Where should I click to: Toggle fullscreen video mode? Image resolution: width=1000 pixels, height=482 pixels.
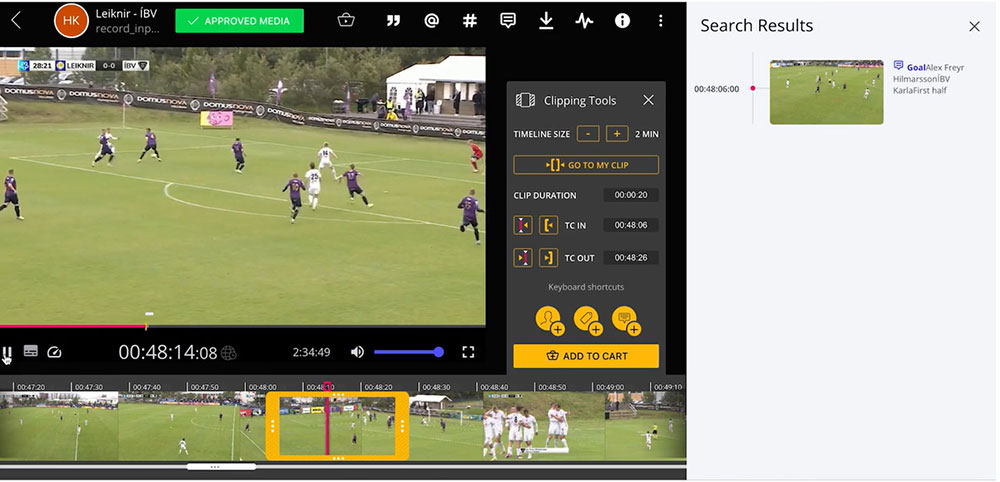coord(467,352)
